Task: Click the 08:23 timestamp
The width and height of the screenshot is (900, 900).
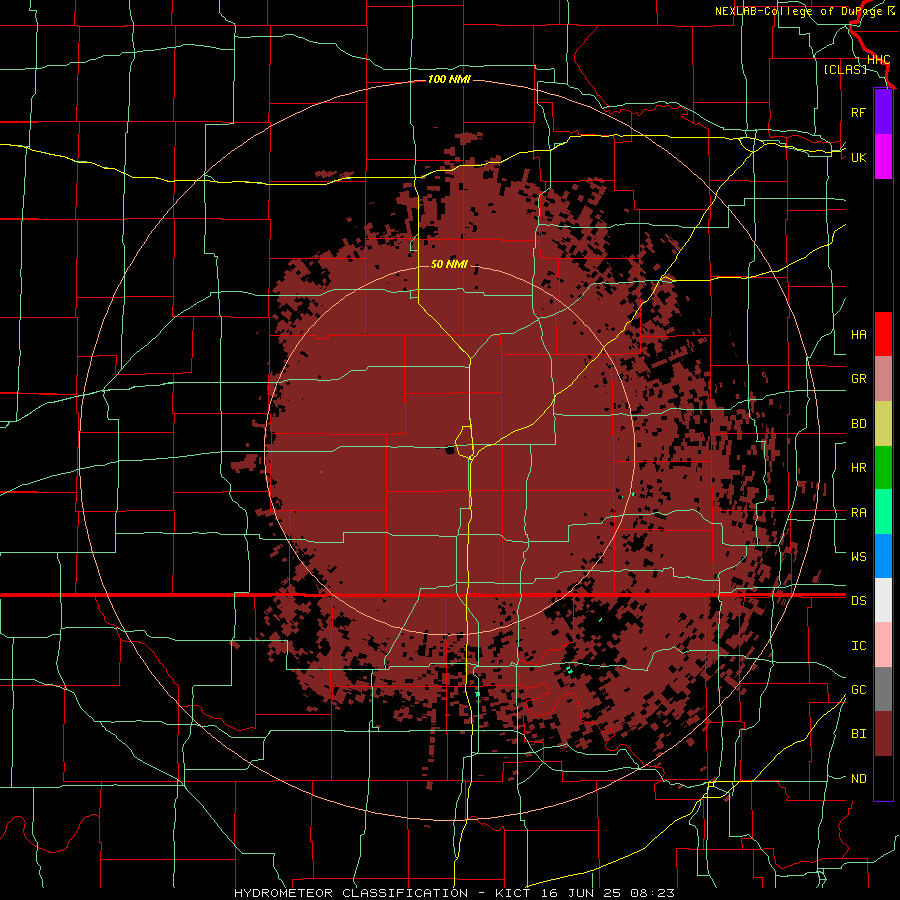Action: (652, 893)
